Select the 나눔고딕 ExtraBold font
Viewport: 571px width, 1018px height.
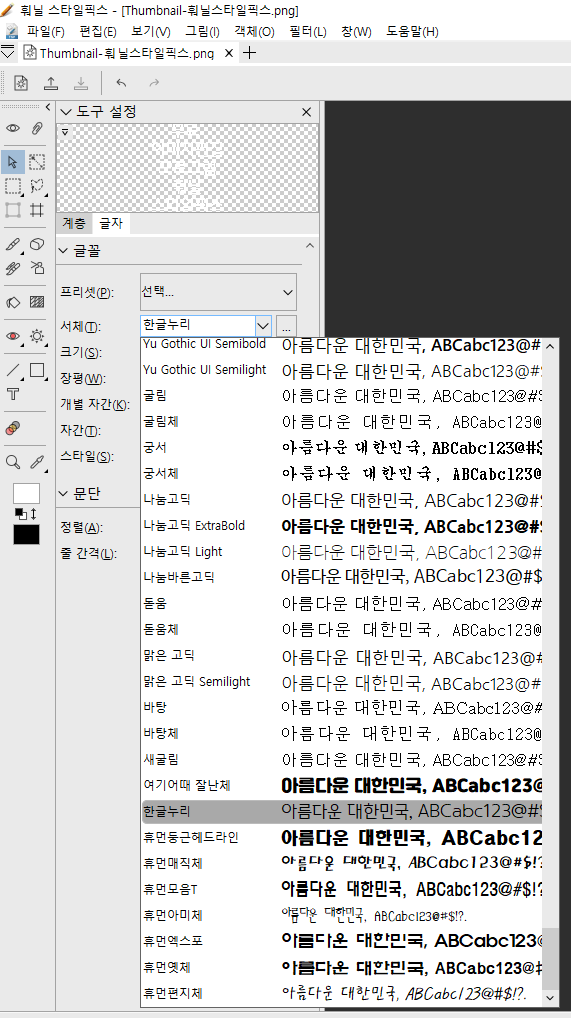(342, 526)
